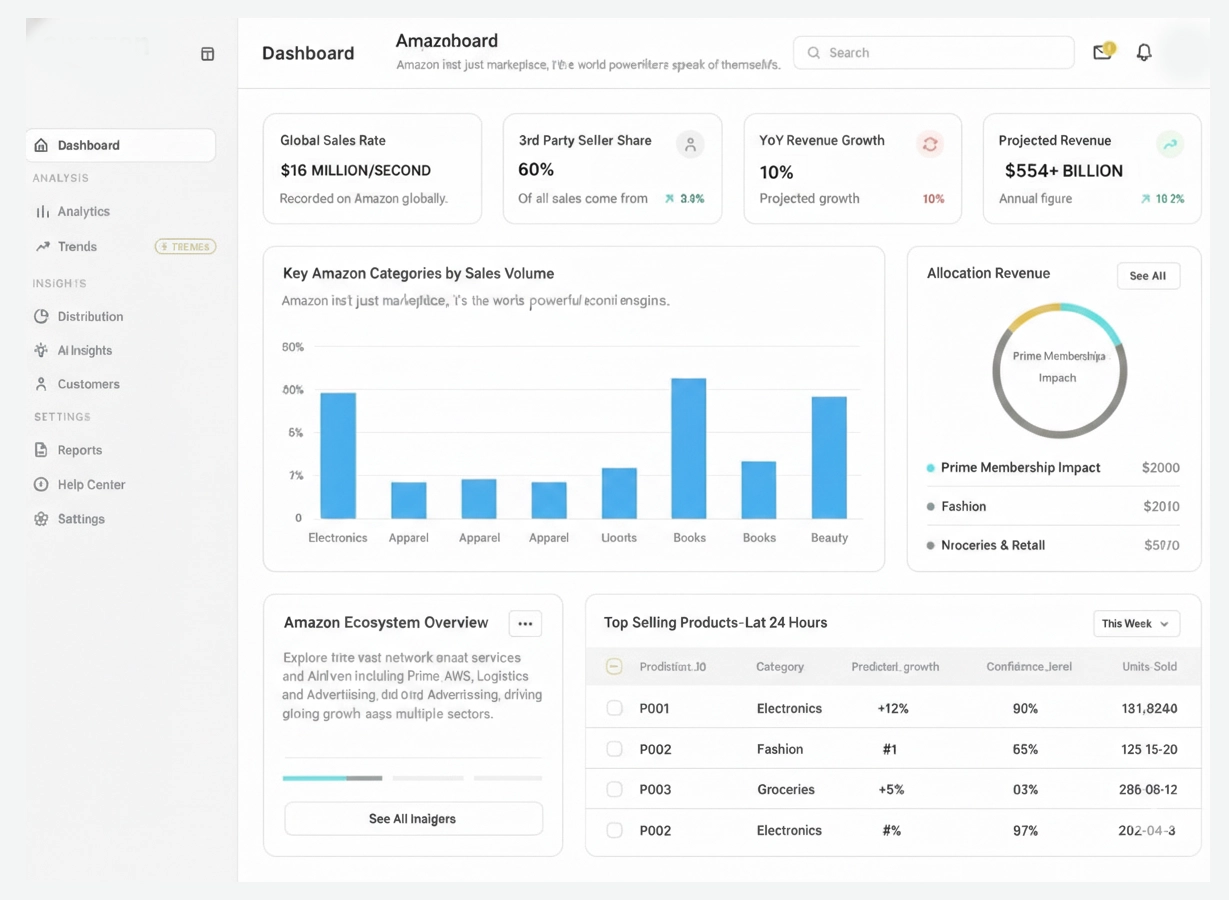Viewport: 1229px width, 900px height.
Task: Click inside the Search field
Action: (x=933, y=52)
